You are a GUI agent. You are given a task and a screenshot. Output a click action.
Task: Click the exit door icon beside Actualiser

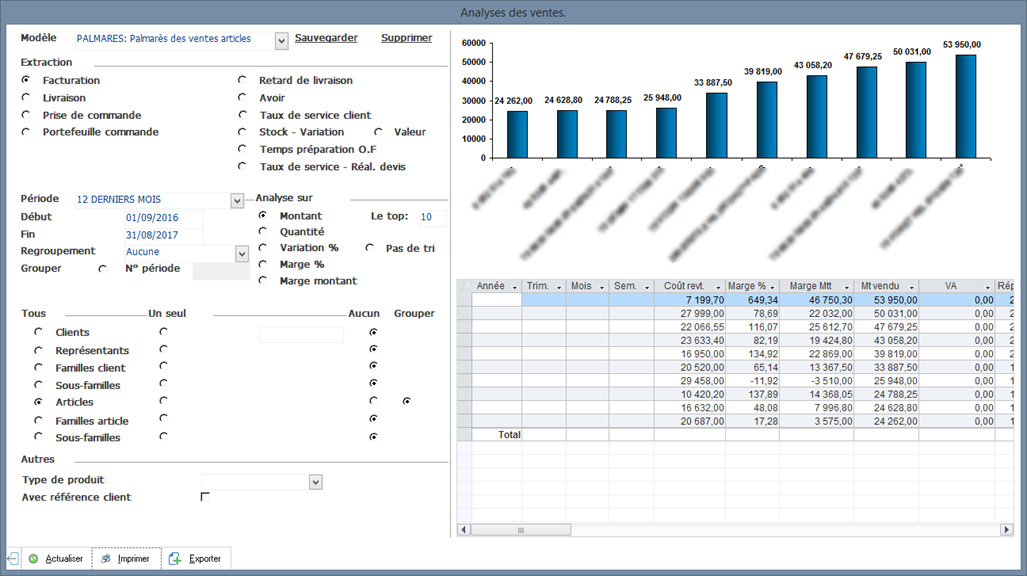click(13, 559)
